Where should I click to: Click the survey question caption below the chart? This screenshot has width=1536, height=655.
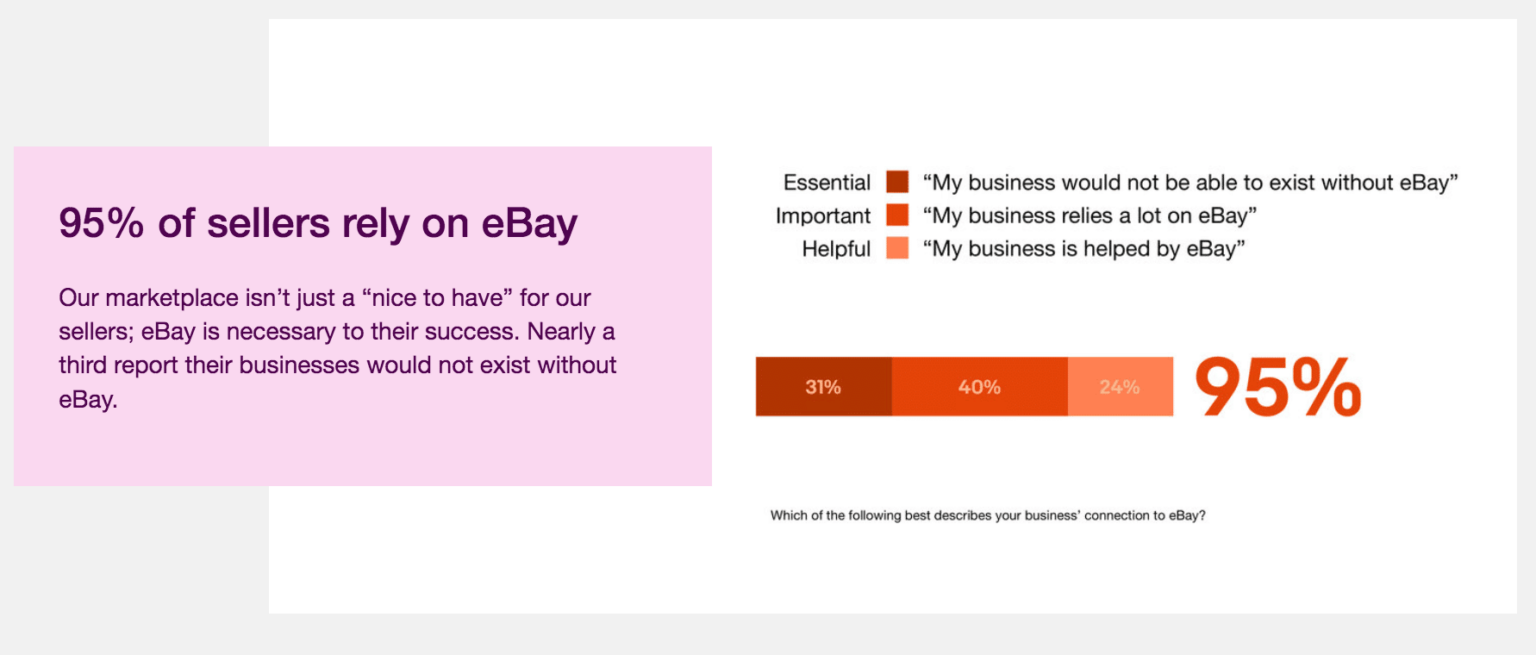point(987,516)
